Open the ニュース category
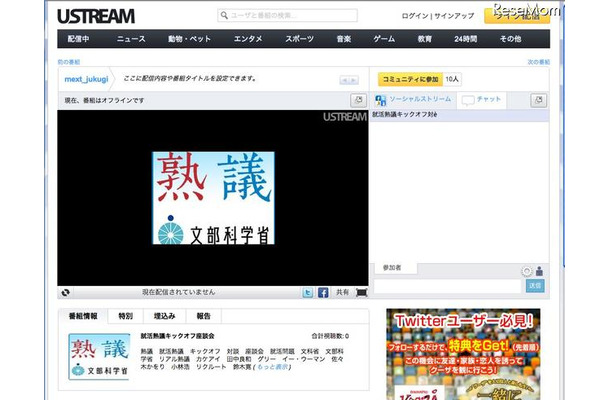 coord(131,39)
